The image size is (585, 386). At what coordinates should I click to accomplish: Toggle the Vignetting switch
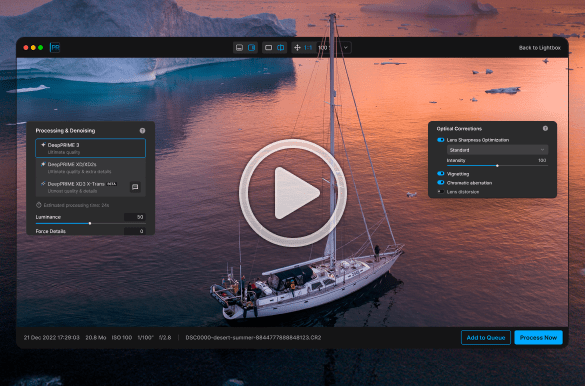[x=441, y=173]
